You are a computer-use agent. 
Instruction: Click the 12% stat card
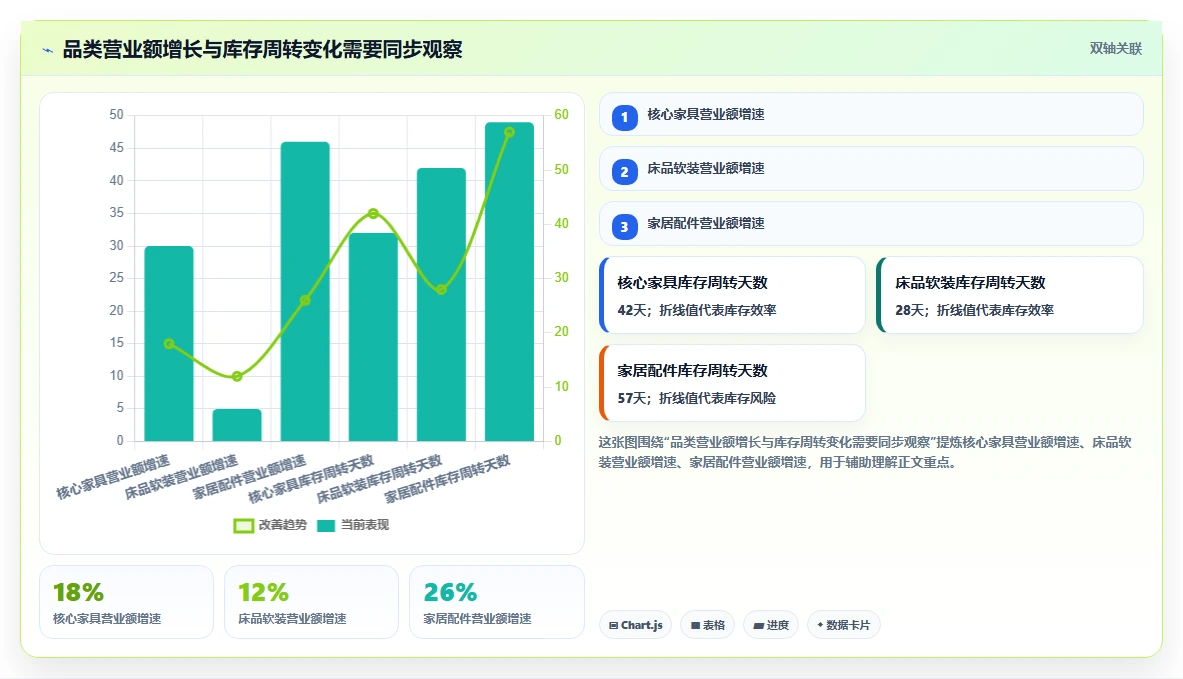click(311, 602)
